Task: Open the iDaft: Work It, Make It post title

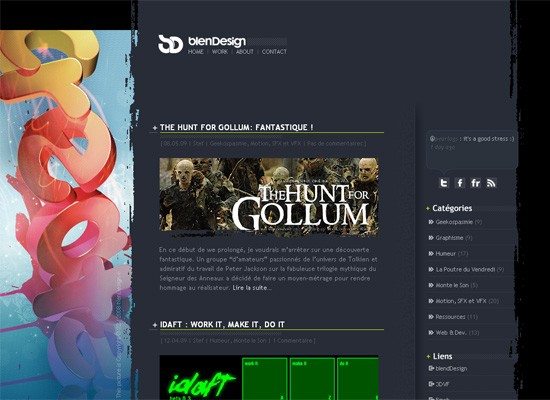Action: pyautogui.click(x=222, y=325)
